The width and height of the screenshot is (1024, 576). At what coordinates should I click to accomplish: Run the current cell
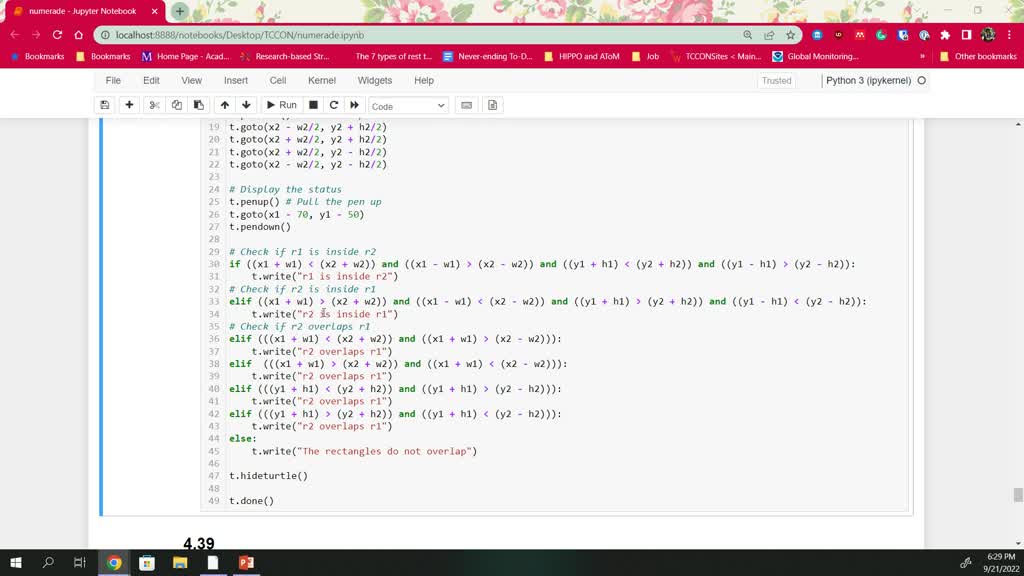281,105
